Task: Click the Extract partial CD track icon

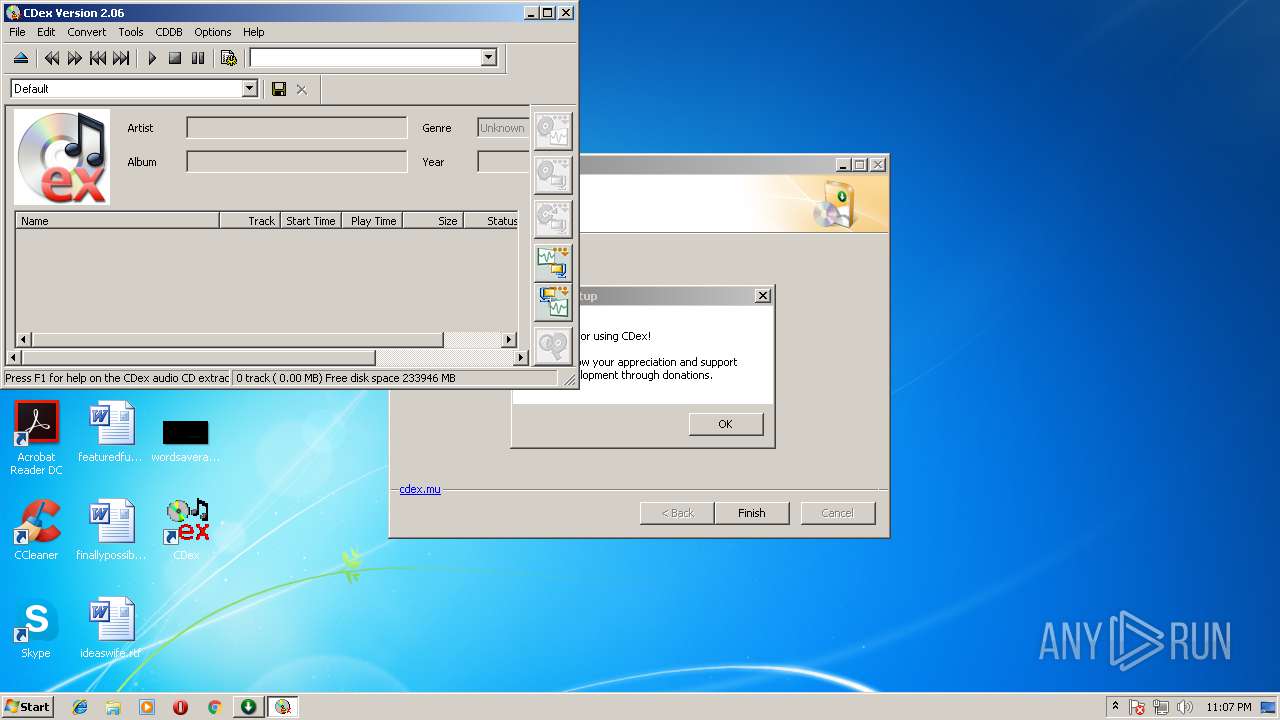Action: pyautogui.click(x=552, y=218)
